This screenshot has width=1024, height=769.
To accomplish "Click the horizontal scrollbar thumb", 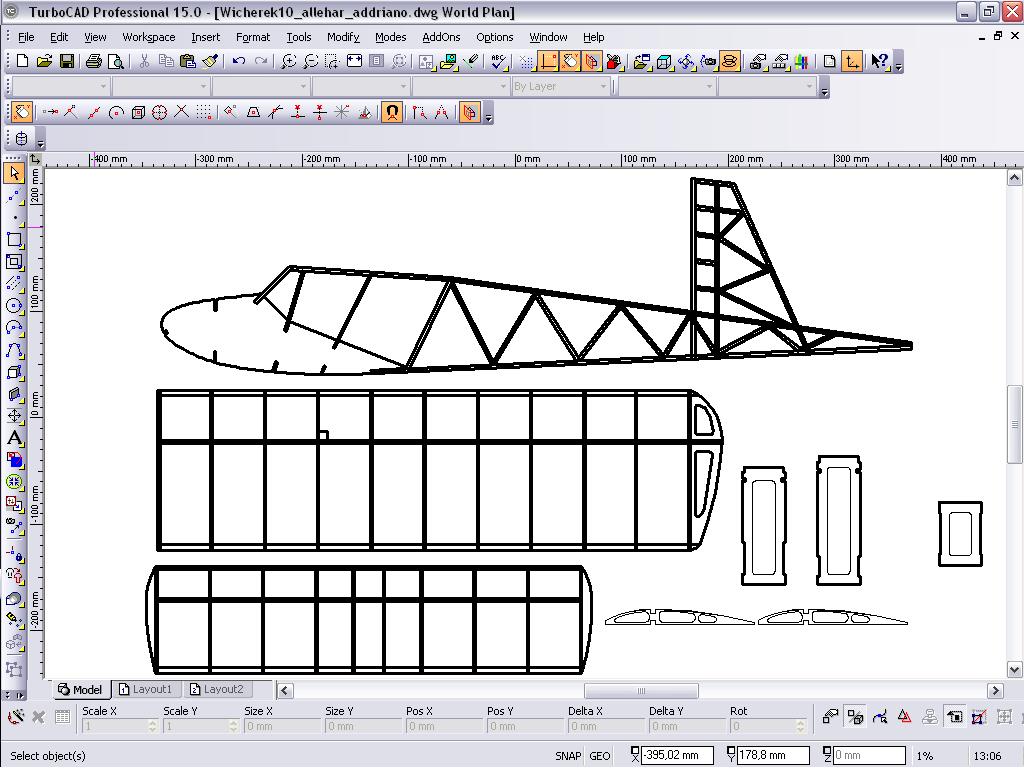I will click(x=641, y=690).
